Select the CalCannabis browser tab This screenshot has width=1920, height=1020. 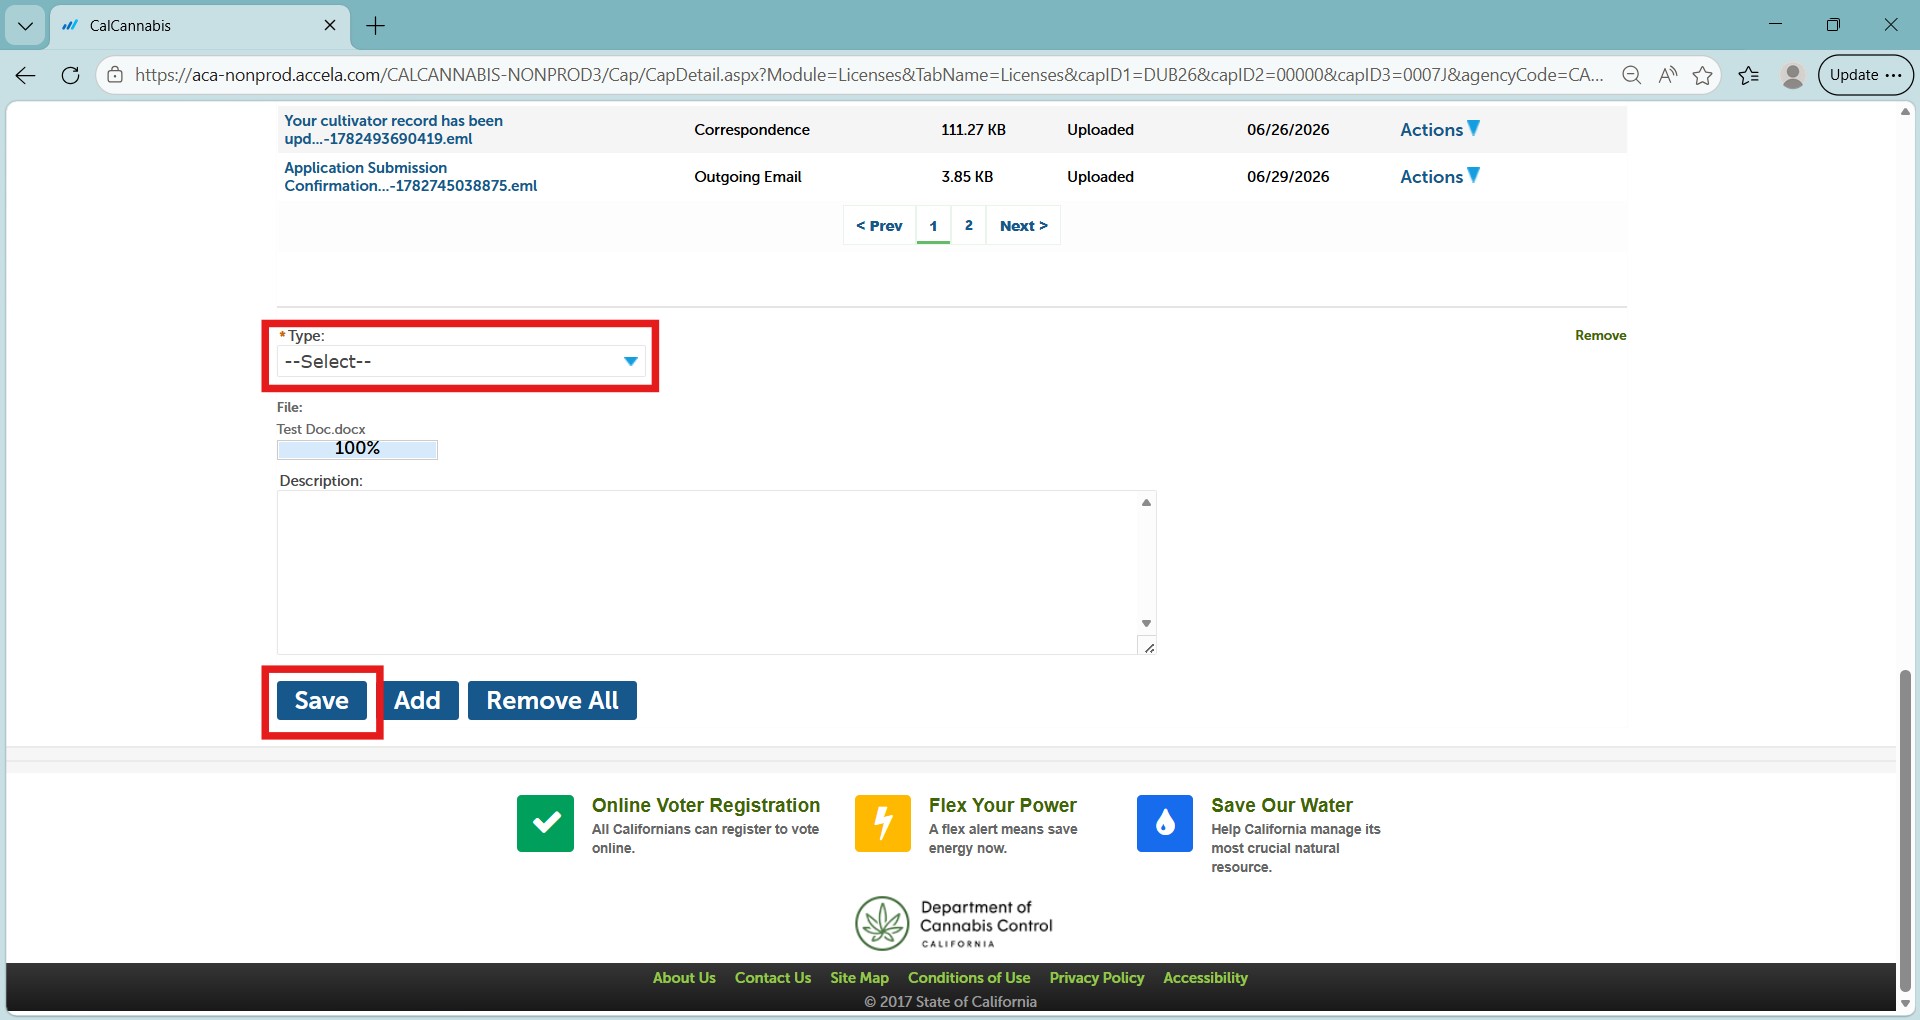200,26
